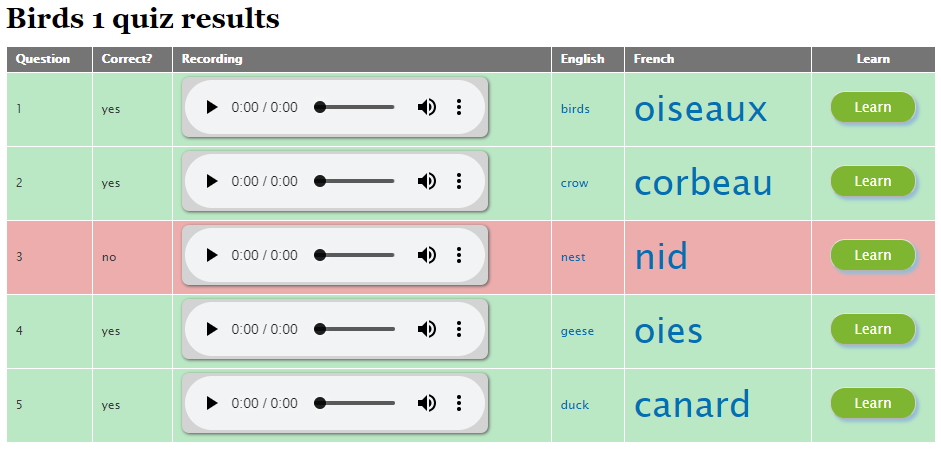Play the recording for question 1
Screen dimensions: 941x449
pyautogui.click(x=212, y=107)
